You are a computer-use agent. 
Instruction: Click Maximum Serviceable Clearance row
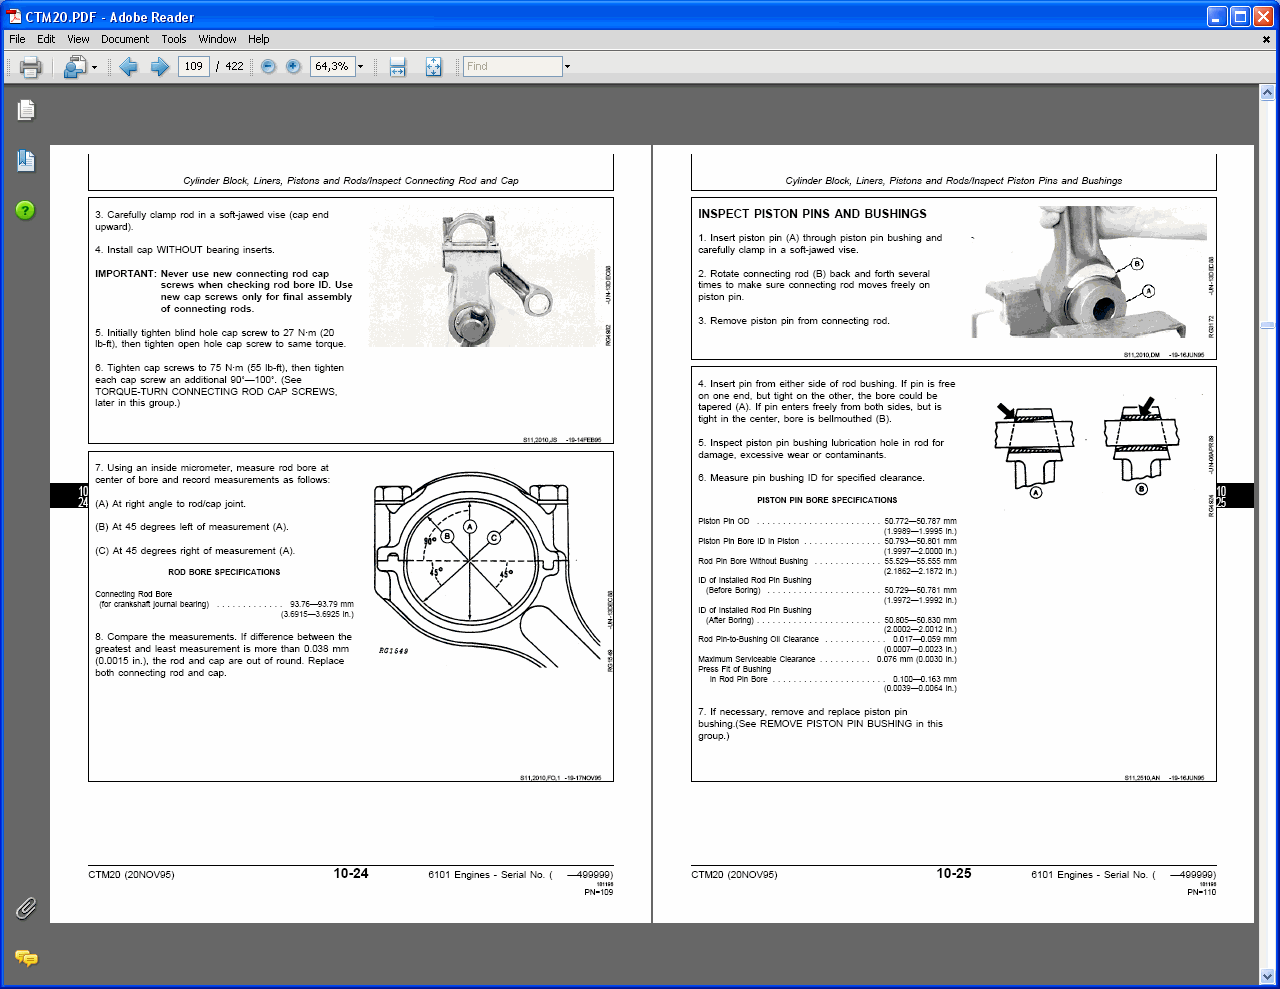coord(827,659)
